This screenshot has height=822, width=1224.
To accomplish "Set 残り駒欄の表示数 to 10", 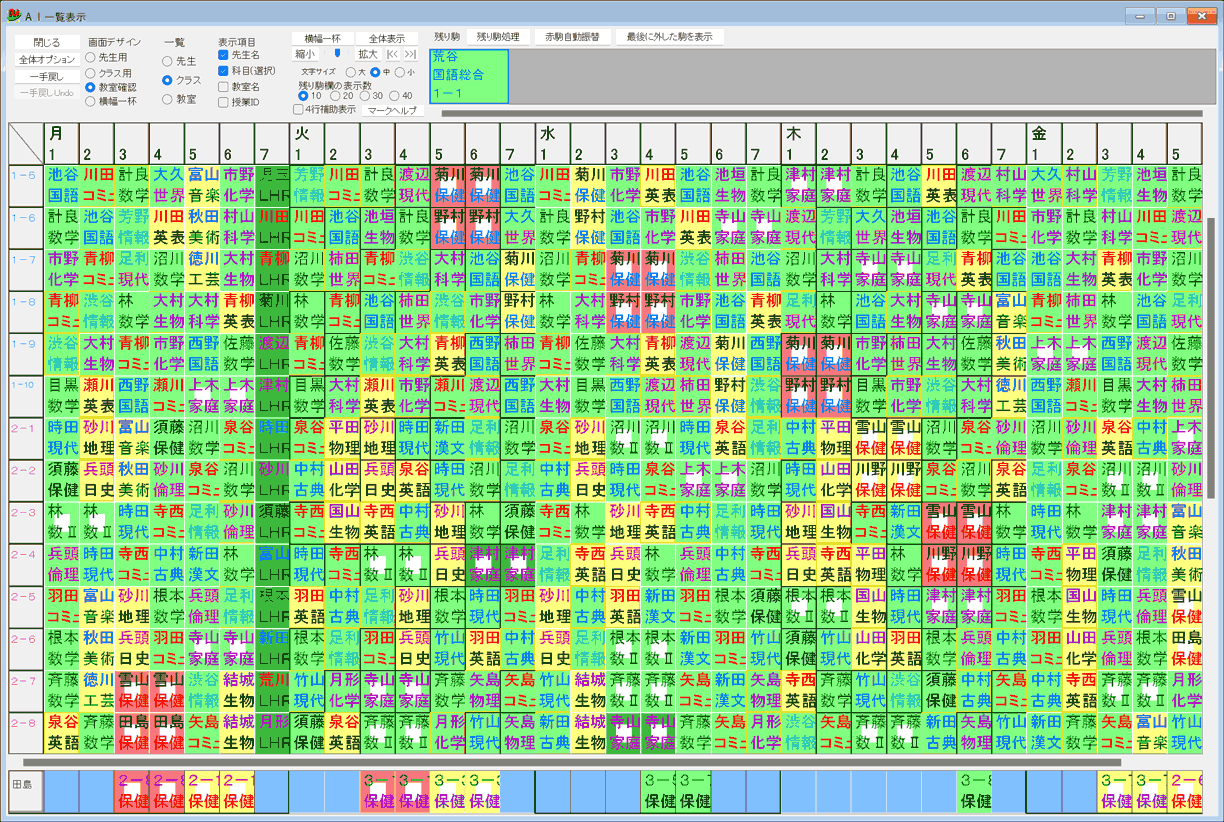I will 310,96.
